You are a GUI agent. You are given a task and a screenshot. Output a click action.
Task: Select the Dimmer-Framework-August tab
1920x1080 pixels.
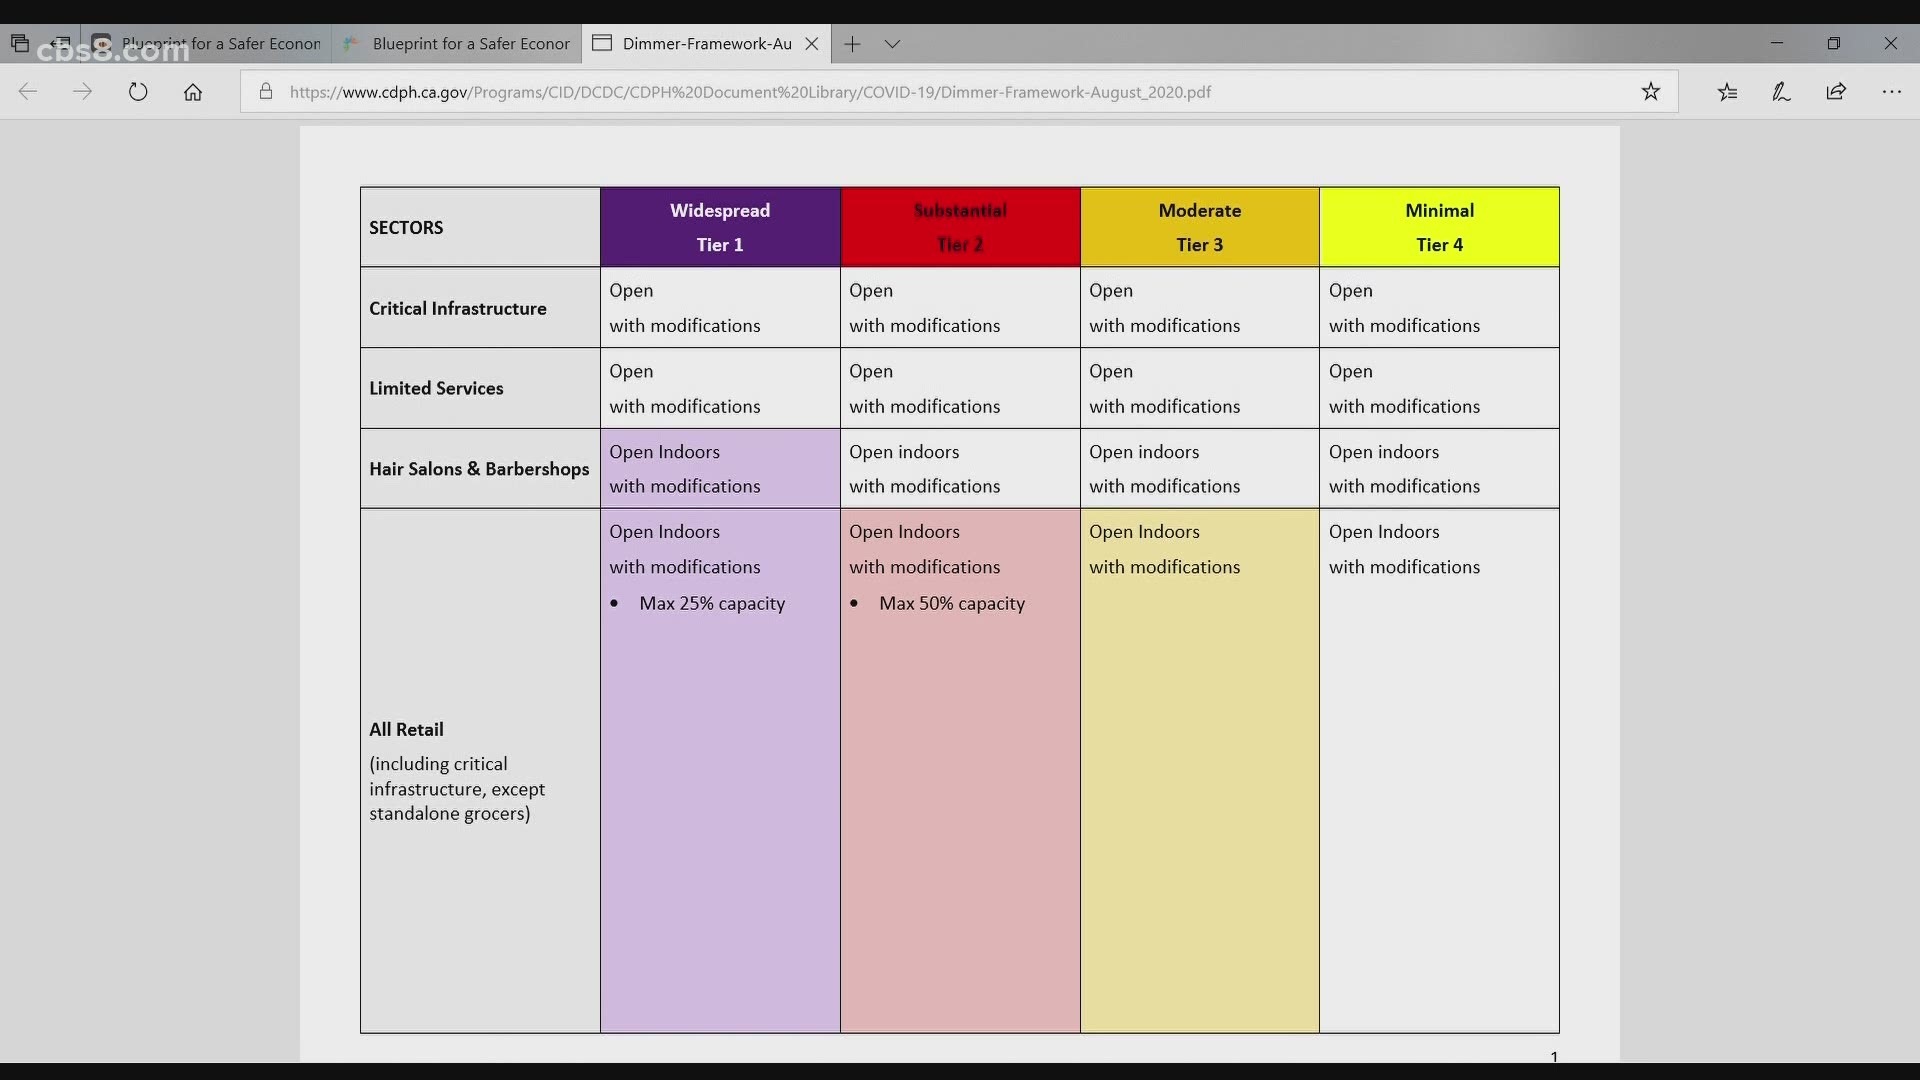(706, 44)
